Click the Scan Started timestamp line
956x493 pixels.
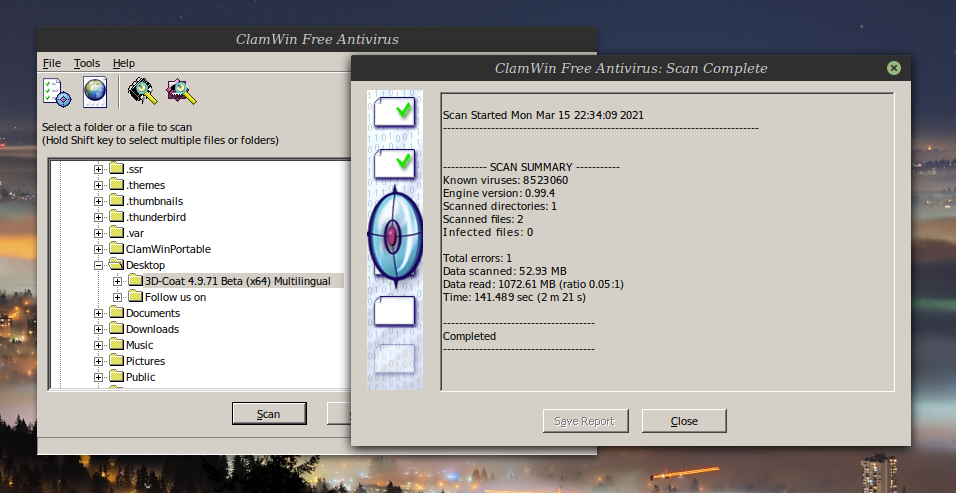pyautogui.click(x=543, y=115)
